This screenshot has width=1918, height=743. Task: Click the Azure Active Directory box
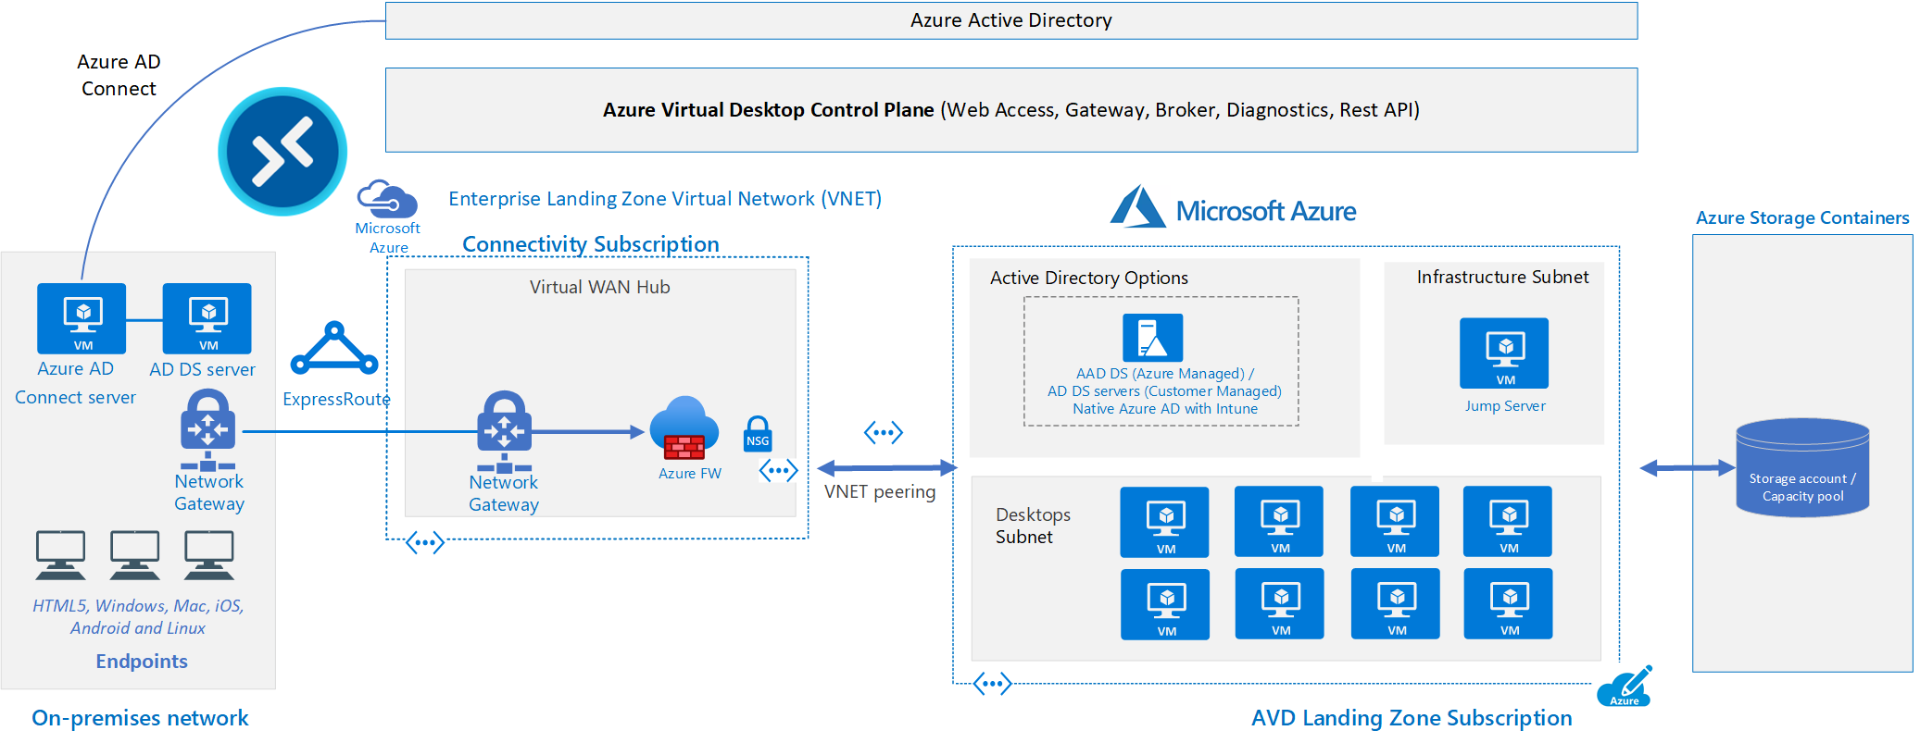(x=1010, y=21)
